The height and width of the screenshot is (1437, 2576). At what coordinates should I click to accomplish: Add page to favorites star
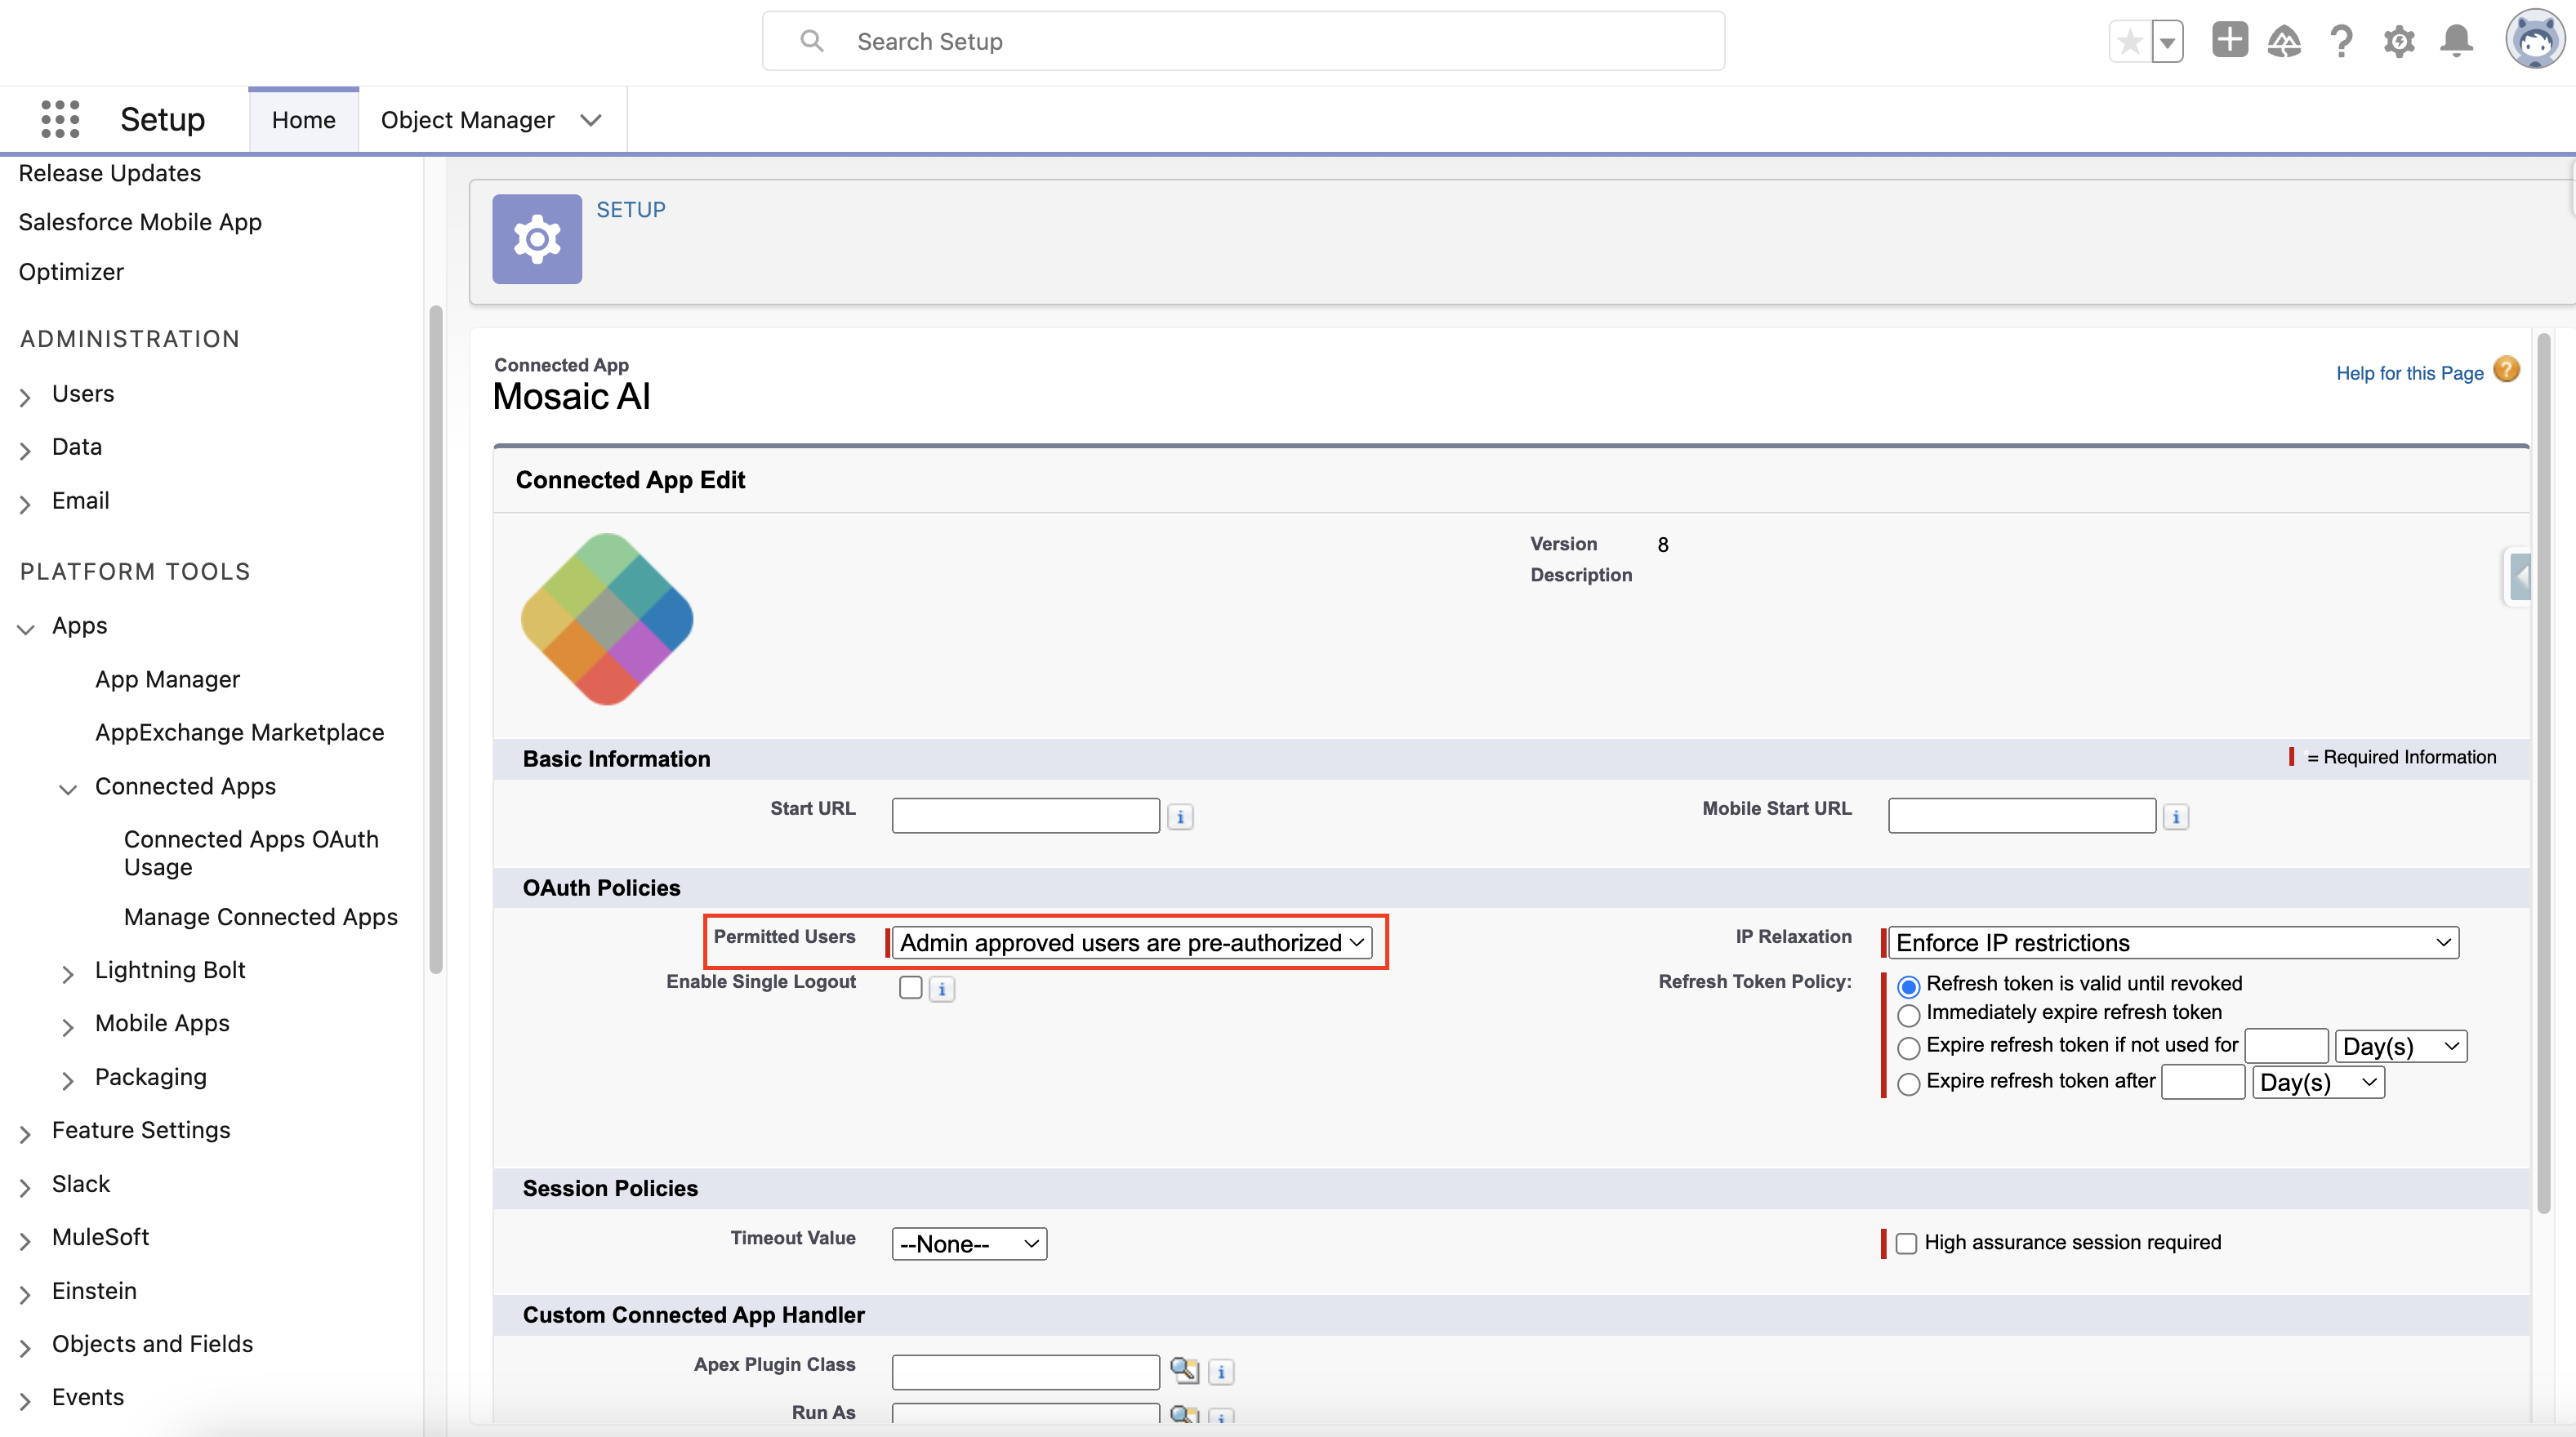click(x=2130, y=42)
